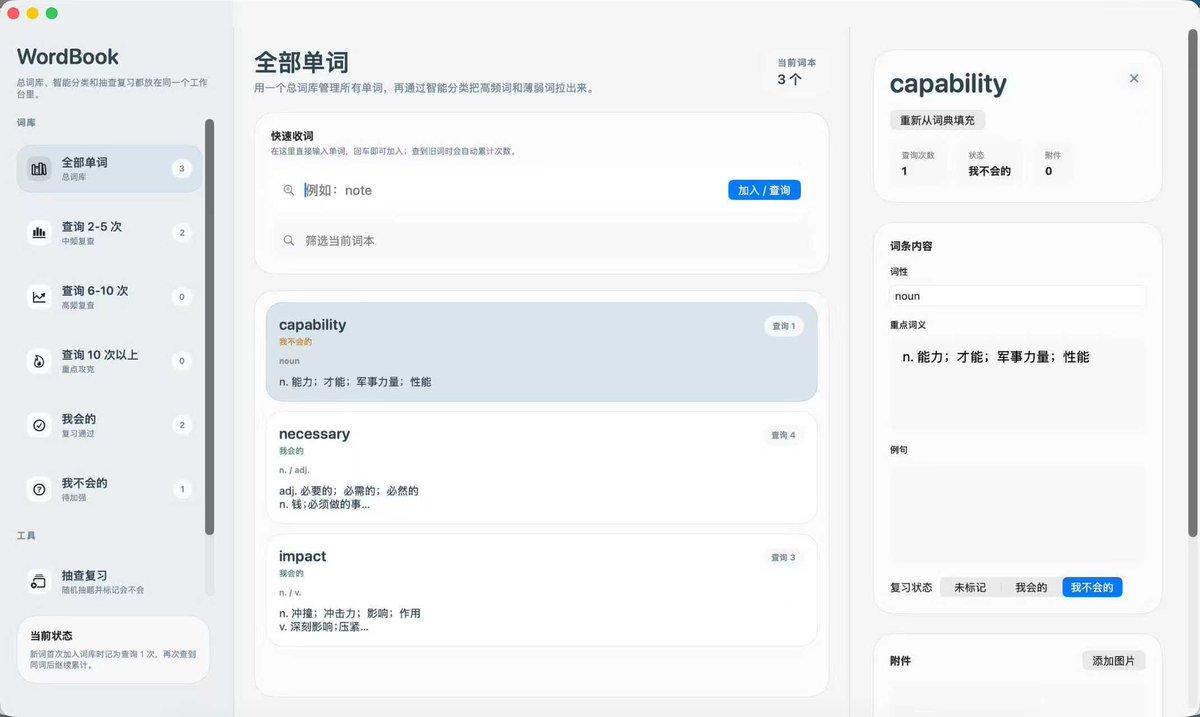Click the green macOS maximize window button
1200x717 pixels.
[x=52, y=13]
